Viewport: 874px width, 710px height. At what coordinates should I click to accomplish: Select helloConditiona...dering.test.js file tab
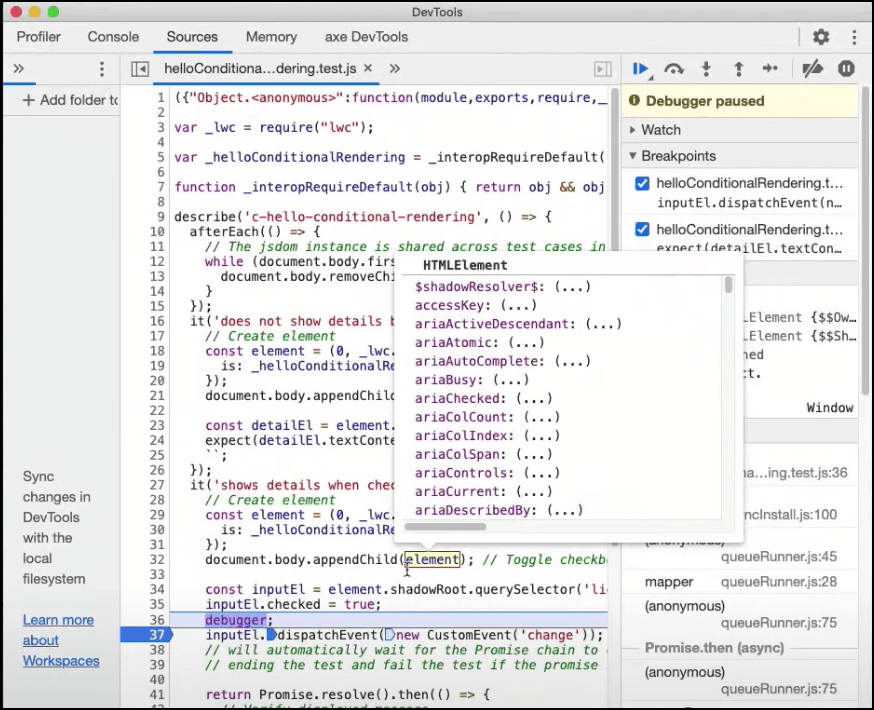pos(260,69)
